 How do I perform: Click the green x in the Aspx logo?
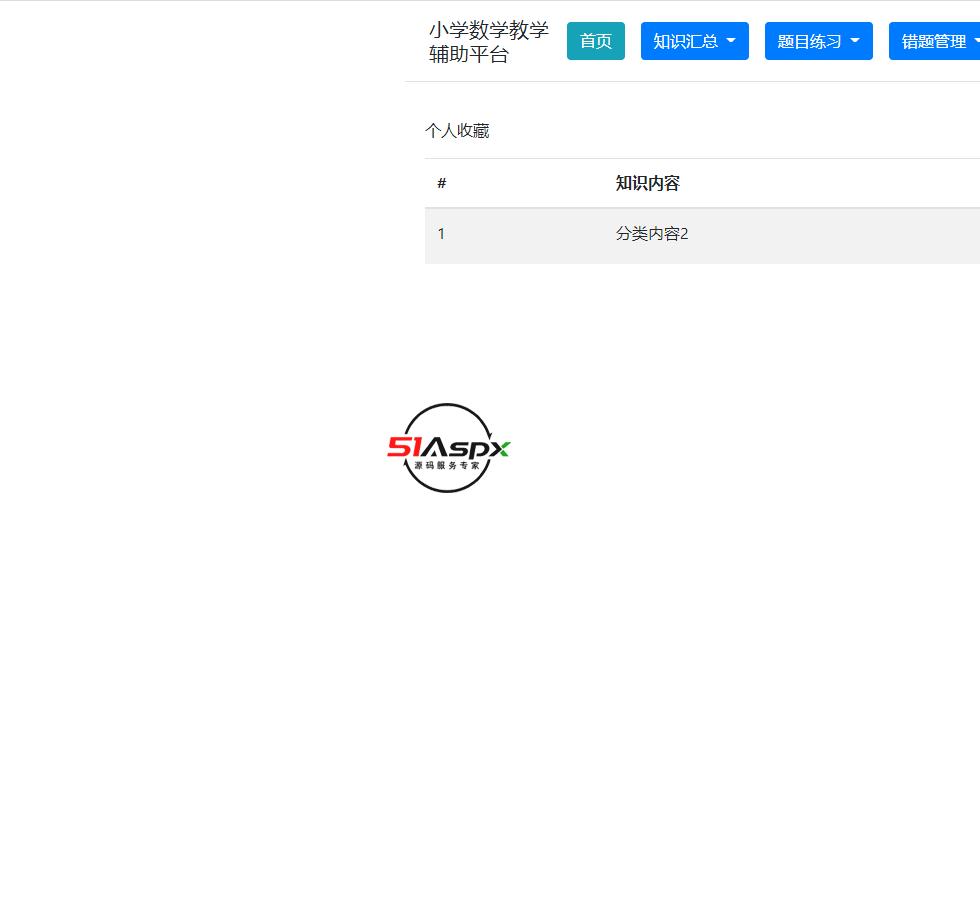[503, 449]
